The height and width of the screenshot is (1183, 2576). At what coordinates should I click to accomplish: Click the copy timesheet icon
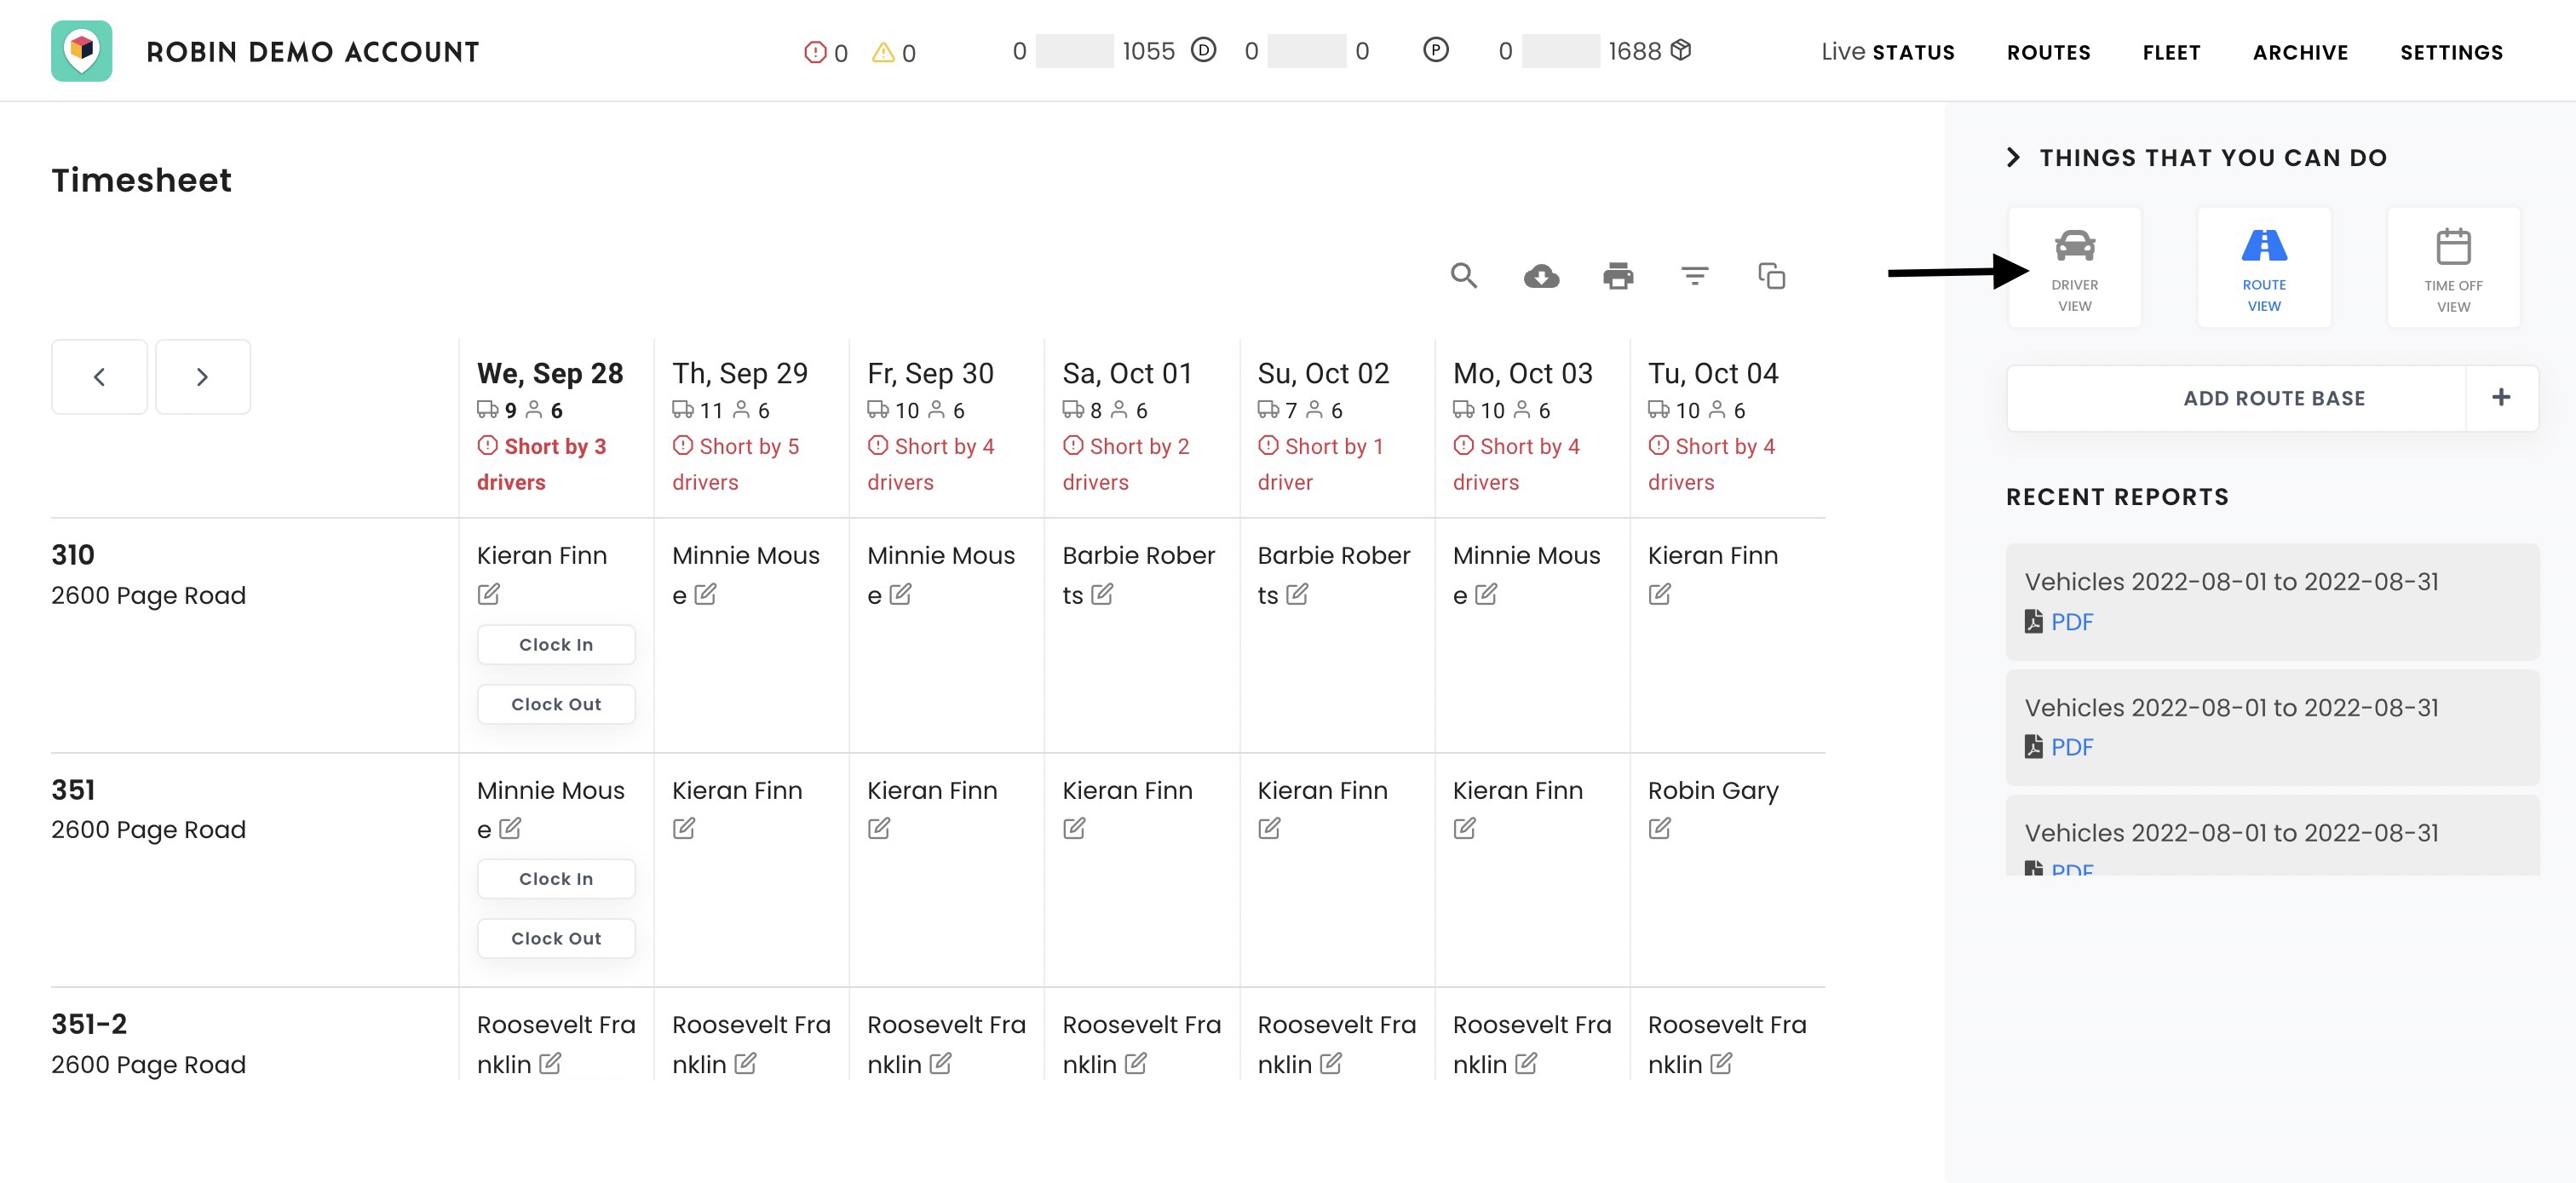[x=1771, y=276]
